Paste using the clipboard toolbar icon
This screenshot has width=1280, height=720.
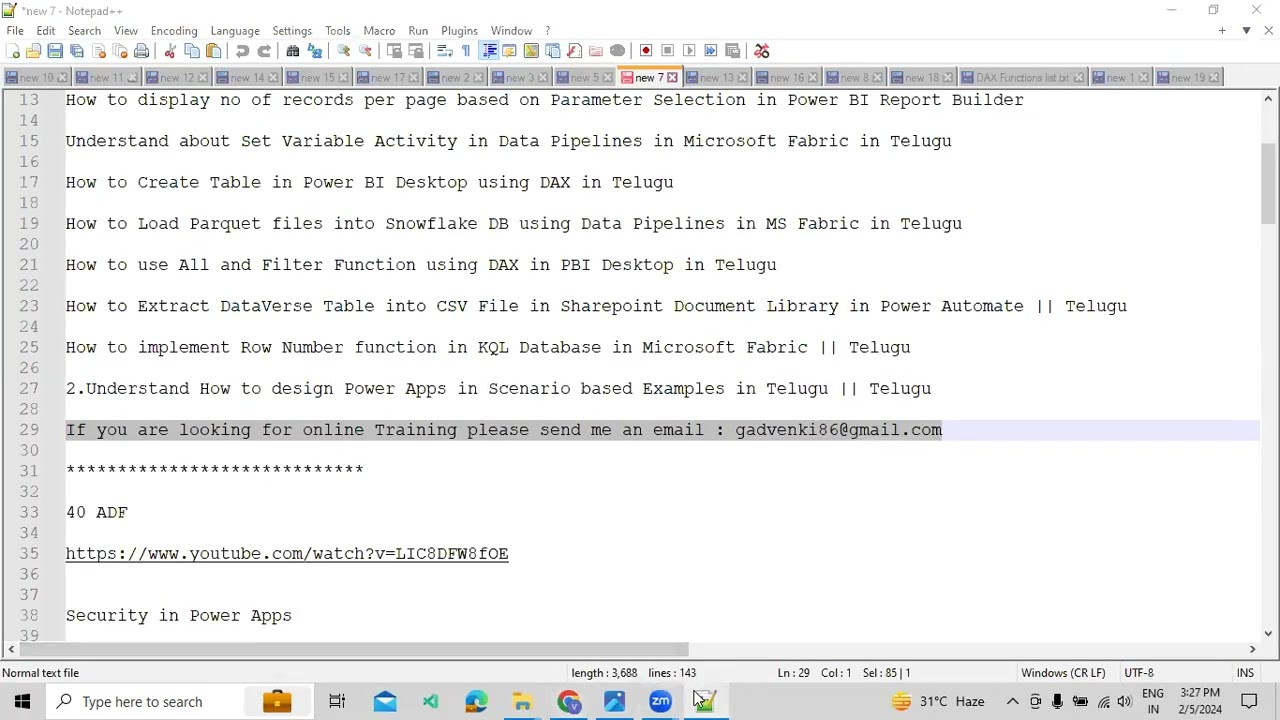point(213,51)
